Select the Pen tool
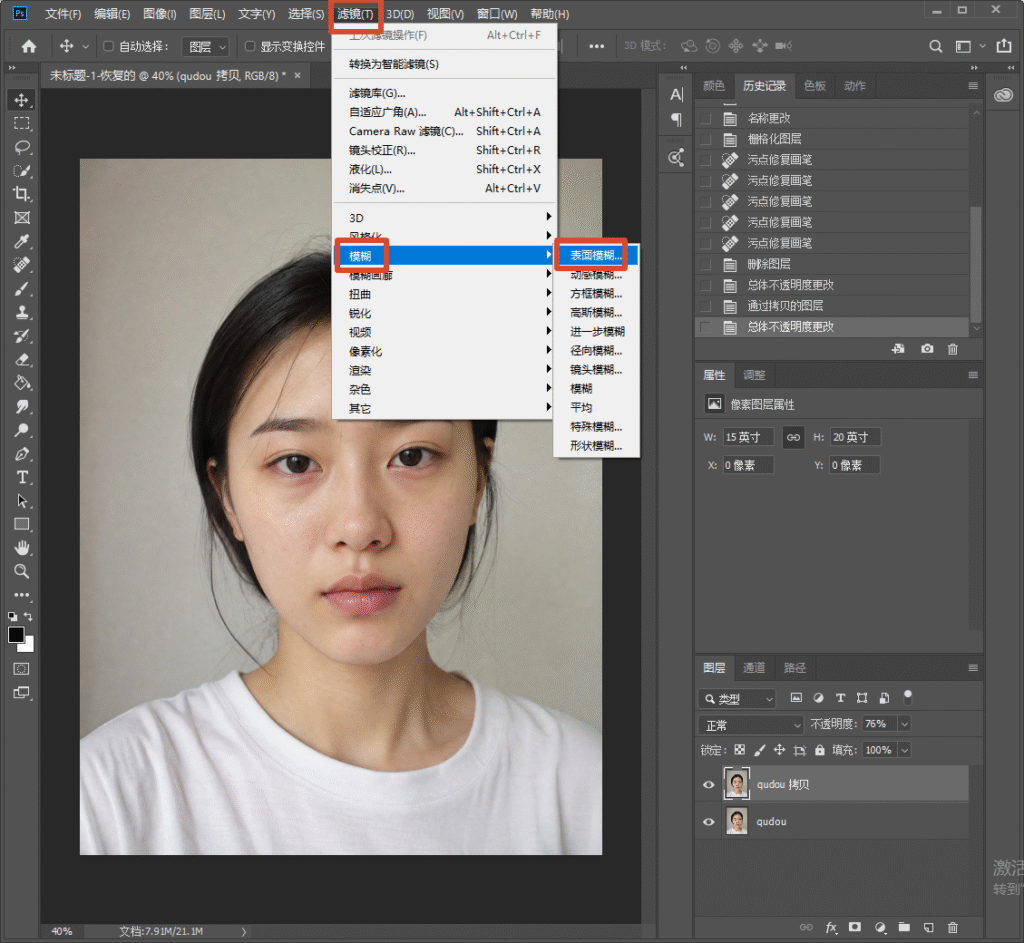1024x943 pixels. [22, 454]
